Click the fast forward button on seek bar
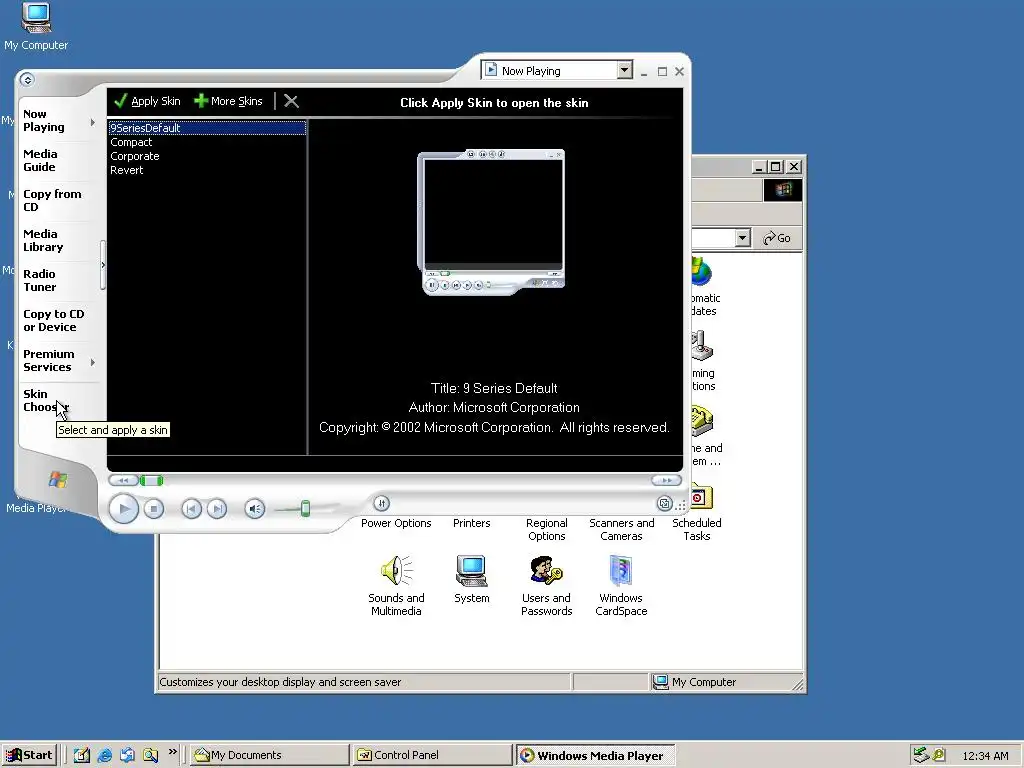Viewport: 1024px width, 768px height. tap(666, 480)
